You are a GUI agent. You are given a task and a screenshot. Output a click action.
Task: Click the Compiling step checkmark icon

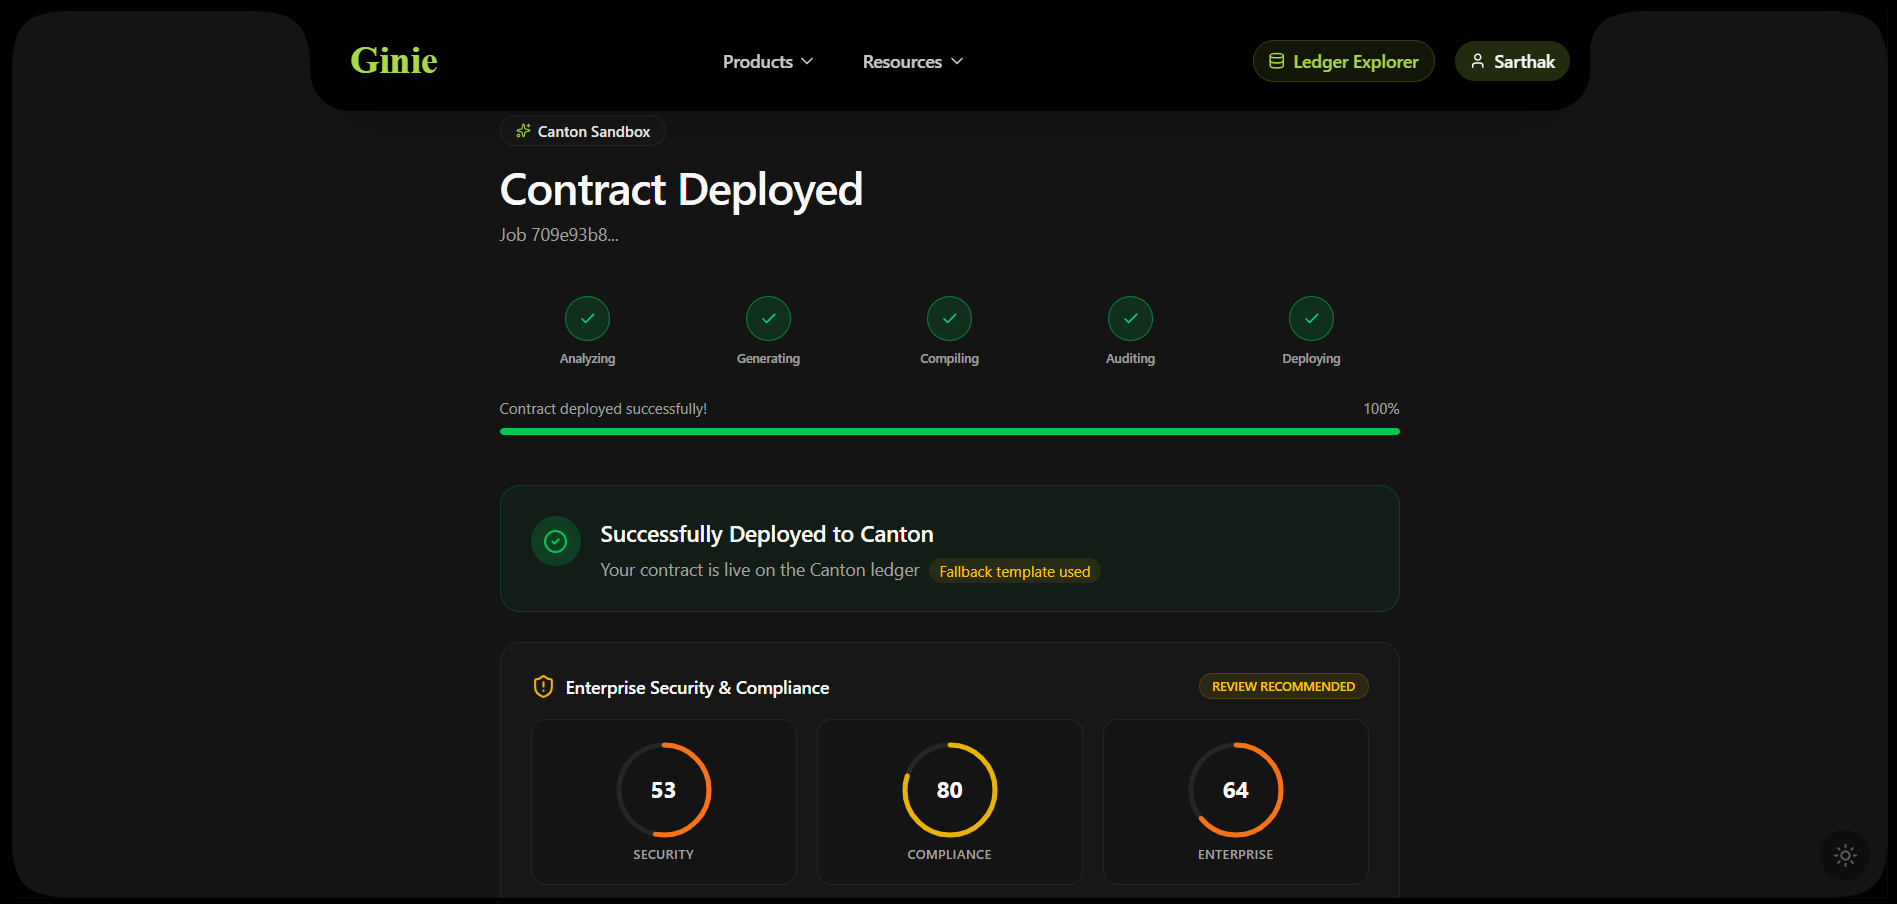click(949, 319)
